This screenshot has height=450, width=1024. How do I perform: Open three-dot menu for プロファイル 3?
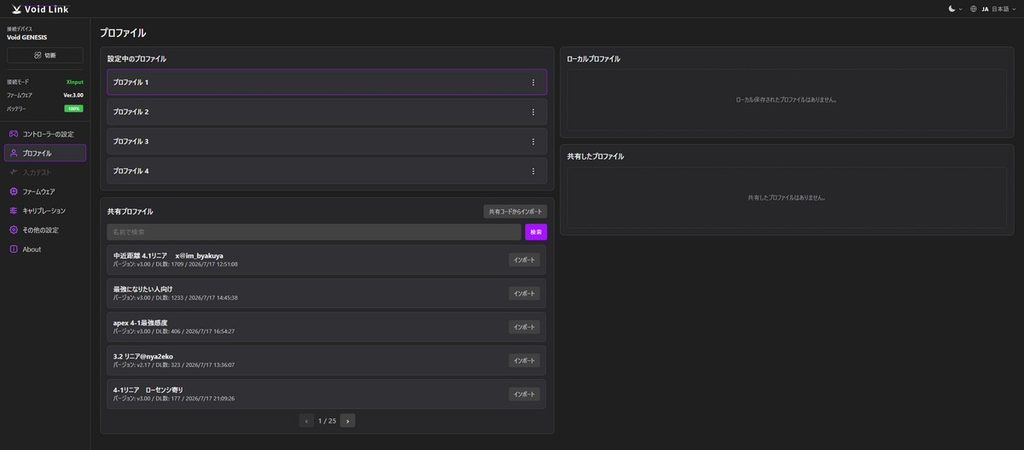tap(533, 141)
